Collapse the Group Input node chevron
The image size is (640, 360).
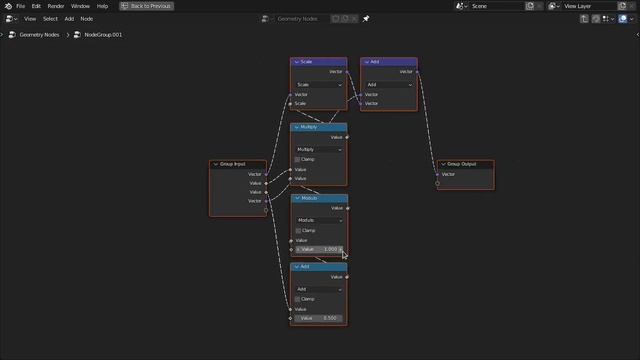point(216,164)
